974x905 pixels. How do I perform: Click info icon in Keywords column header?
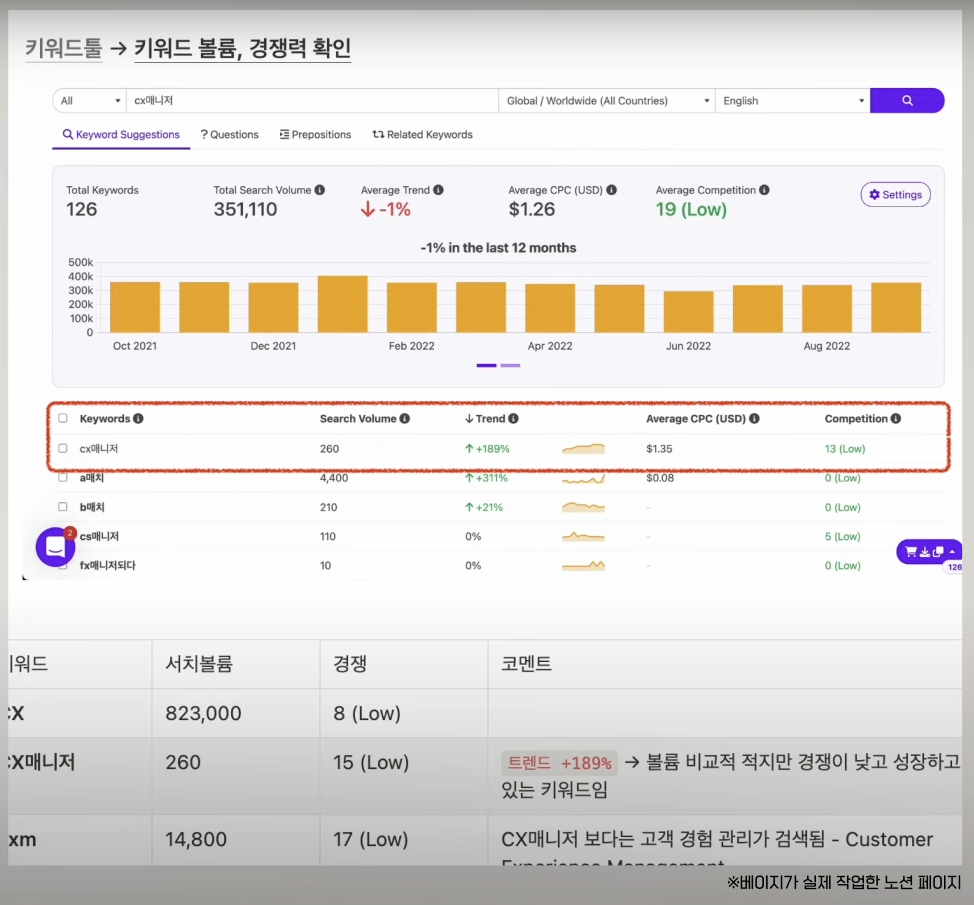click(139, 419)
